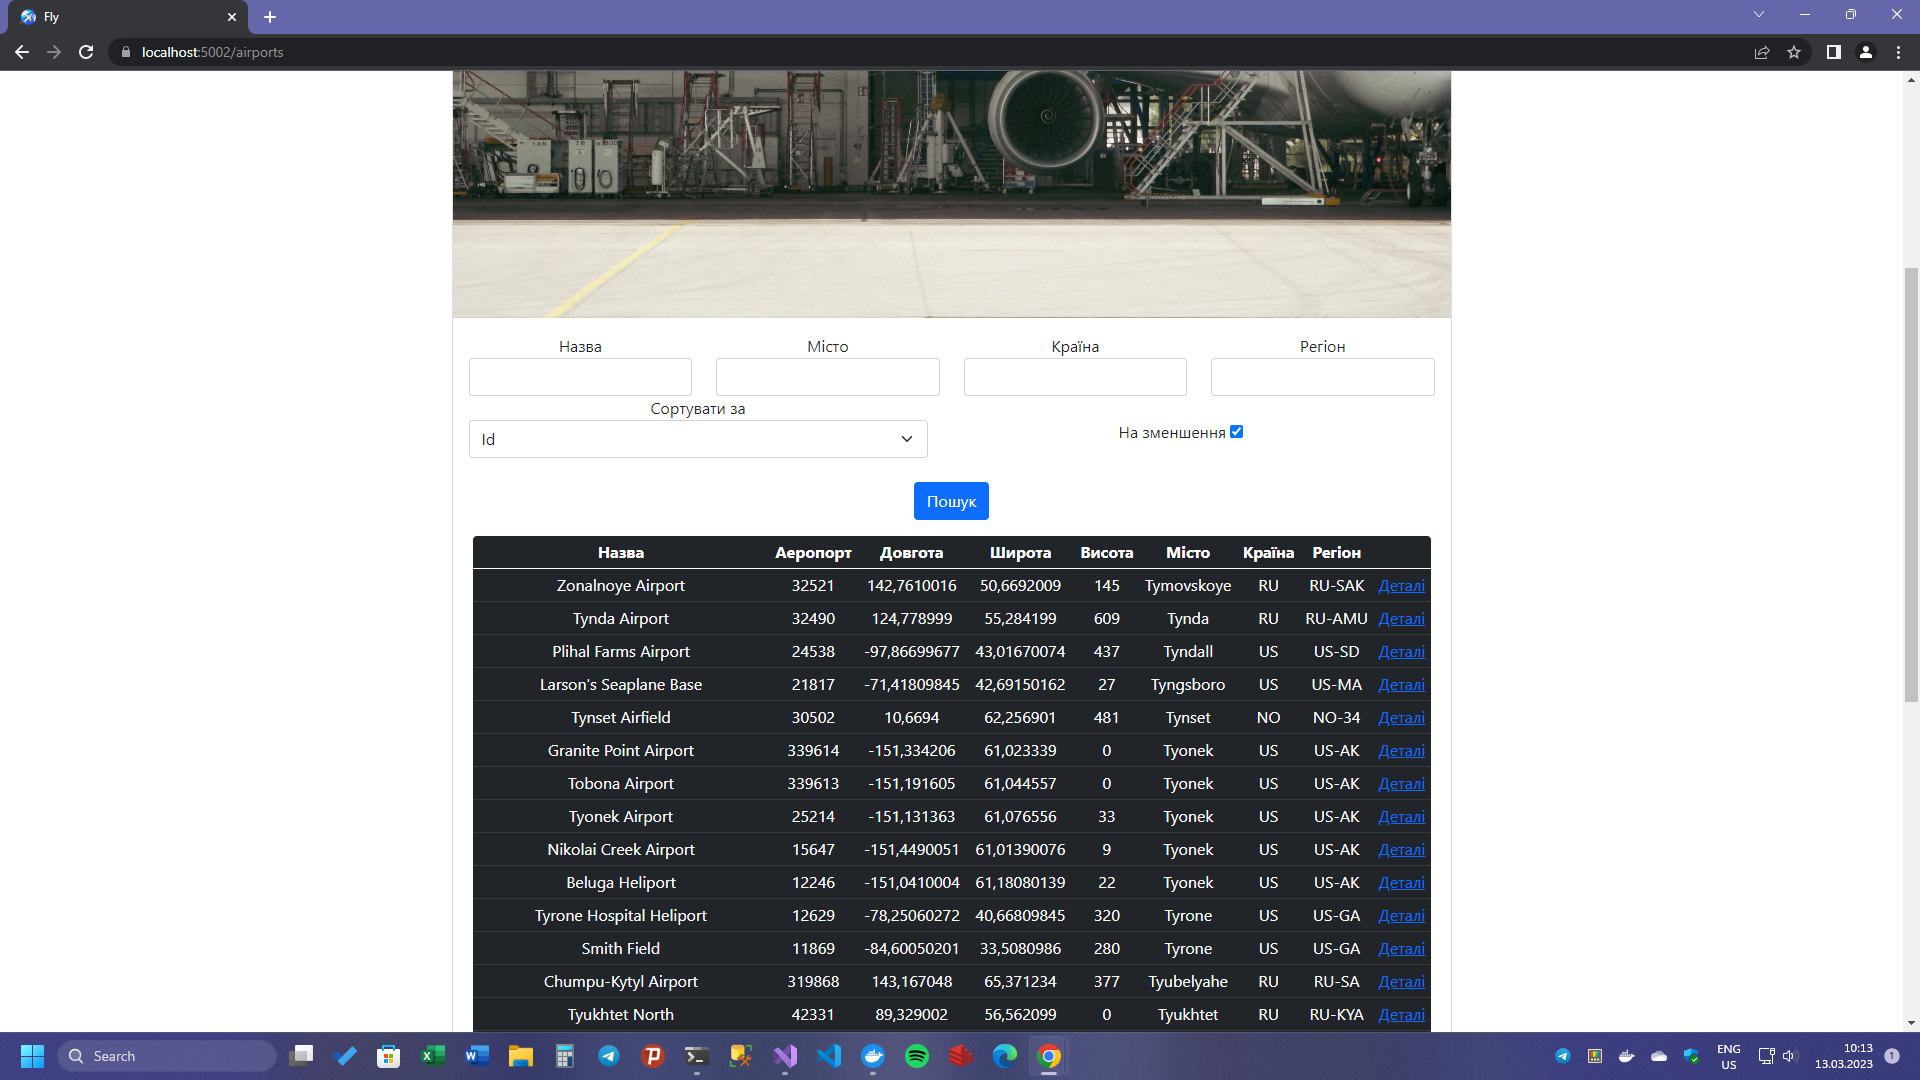Open Telegram from the taskbar
The height and width of the screenshot is (1080, 1920).
609,1056
